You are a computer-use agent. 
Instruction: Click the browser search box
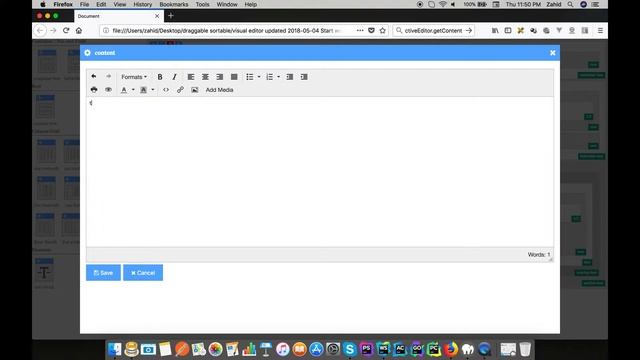(433, 31)
